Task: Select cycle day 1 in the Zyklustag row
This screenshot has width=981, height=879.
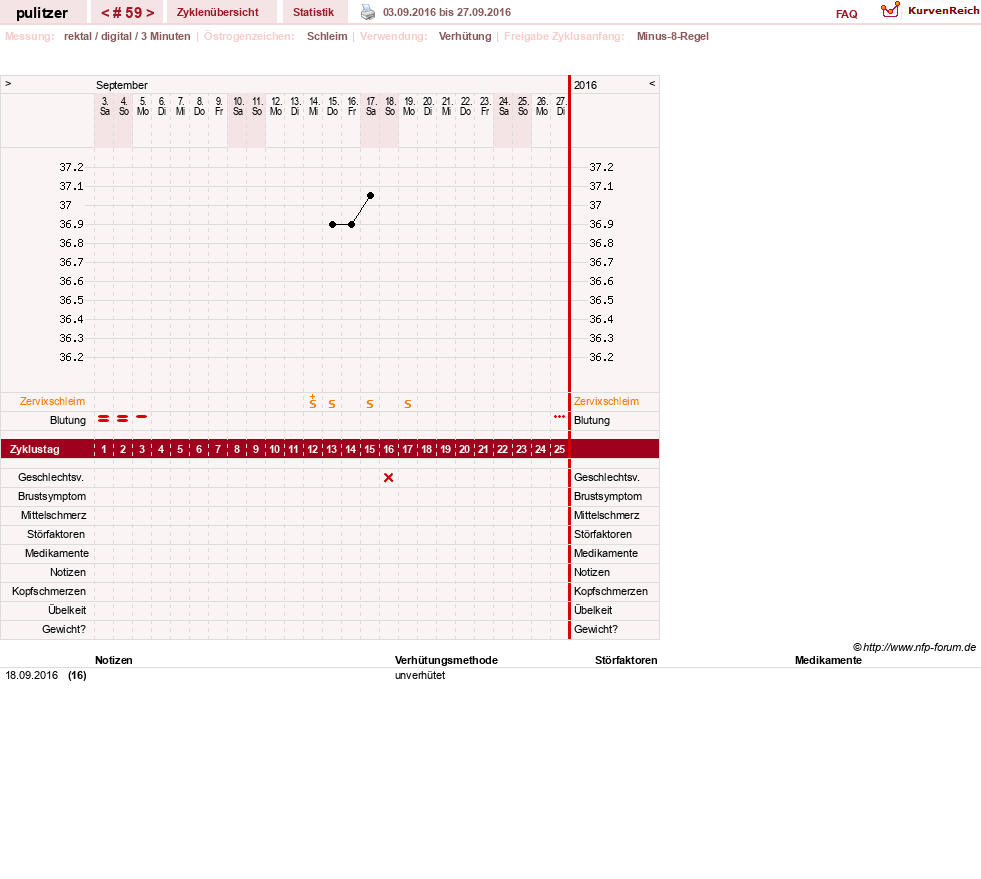Action: click(x=104, y=449)
